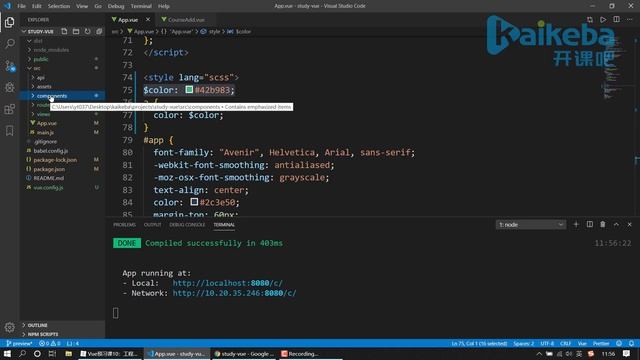This screenshot has height=360, width=640.
Task: Open the terminal selector dropdown '1: node'
Action: pos(531,224)
